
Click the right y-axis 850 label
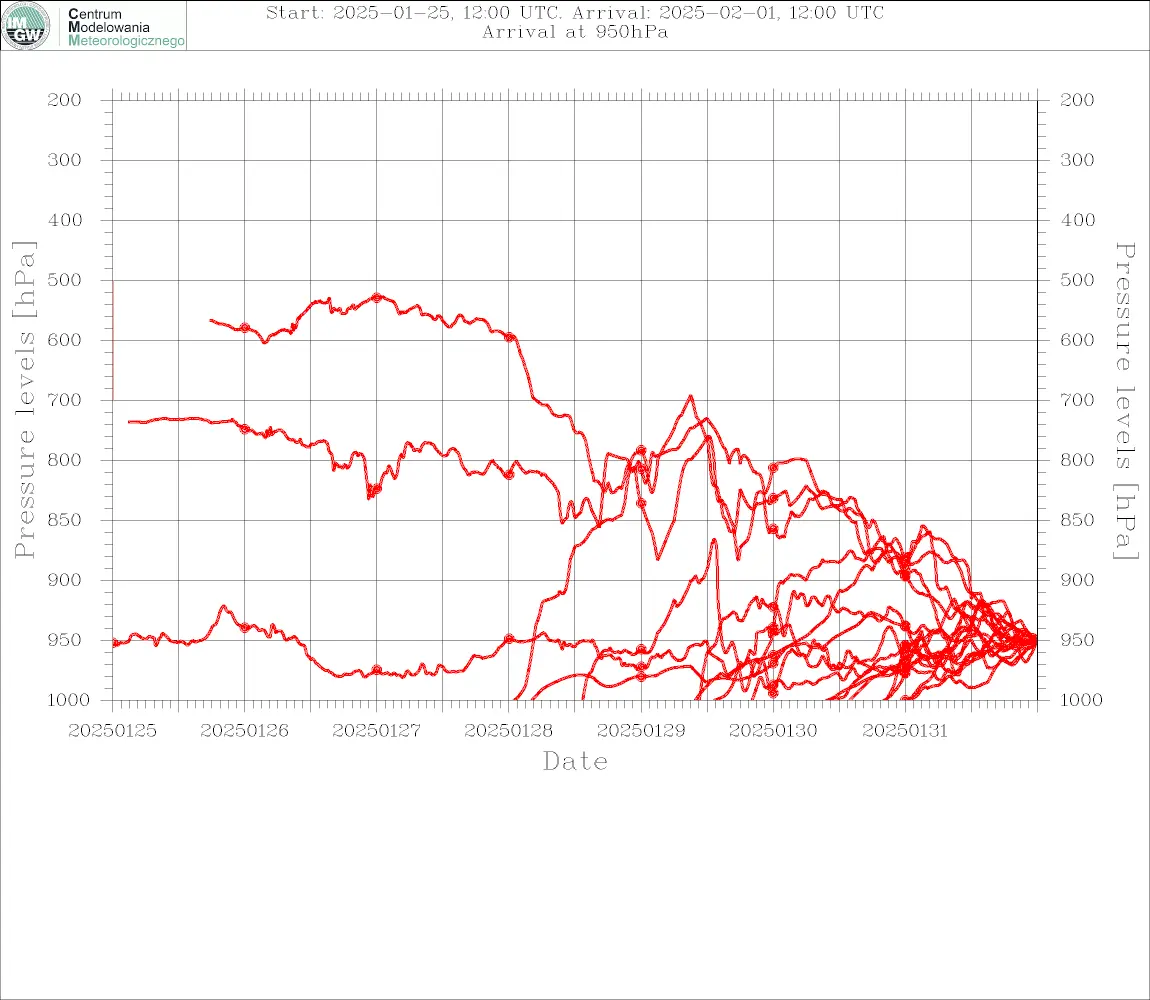[1077, 520]
